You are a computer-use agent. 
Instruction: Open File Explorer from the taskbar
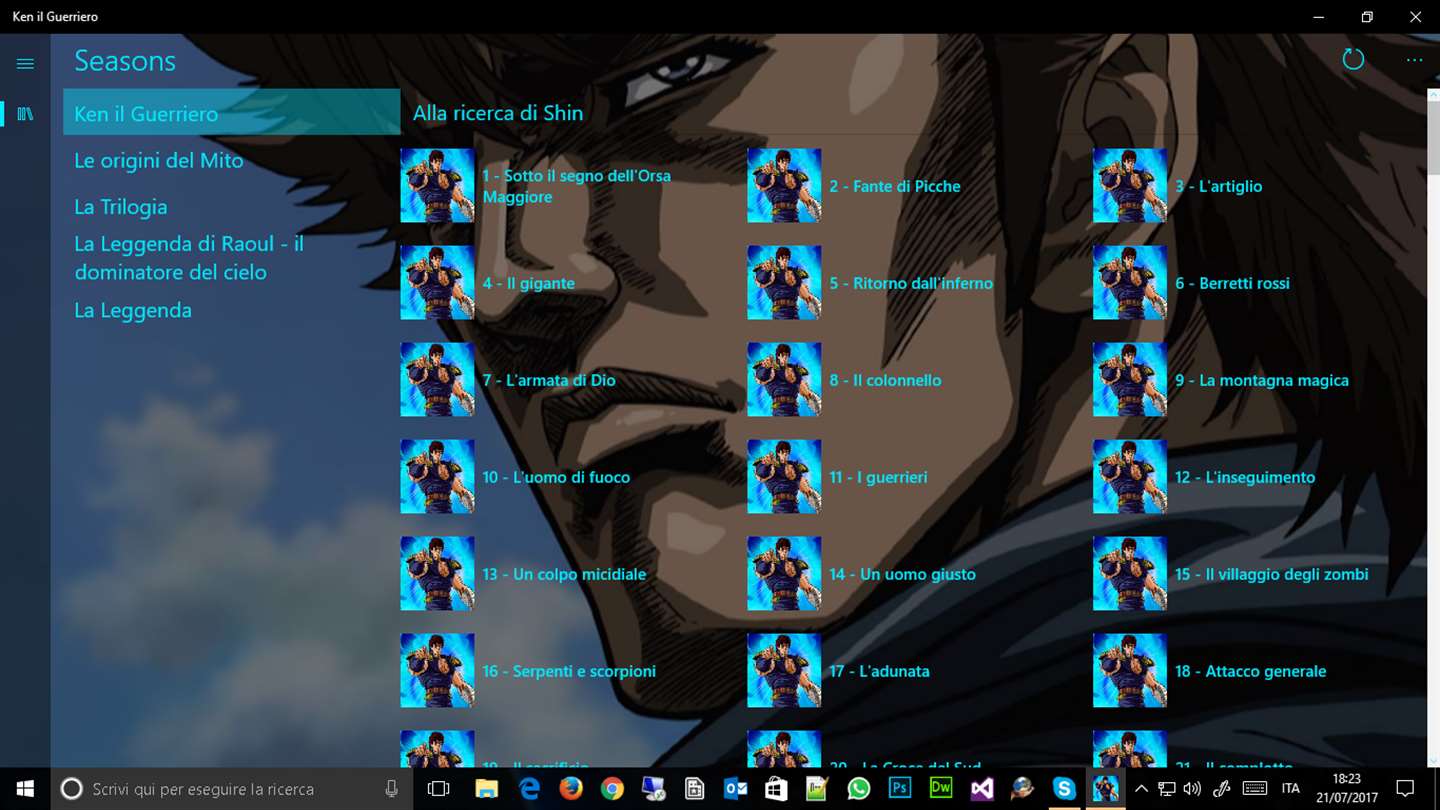486,789
